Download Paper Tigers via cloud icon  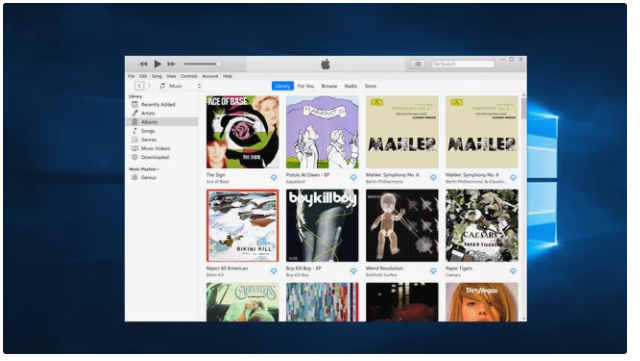coord(513,271)
